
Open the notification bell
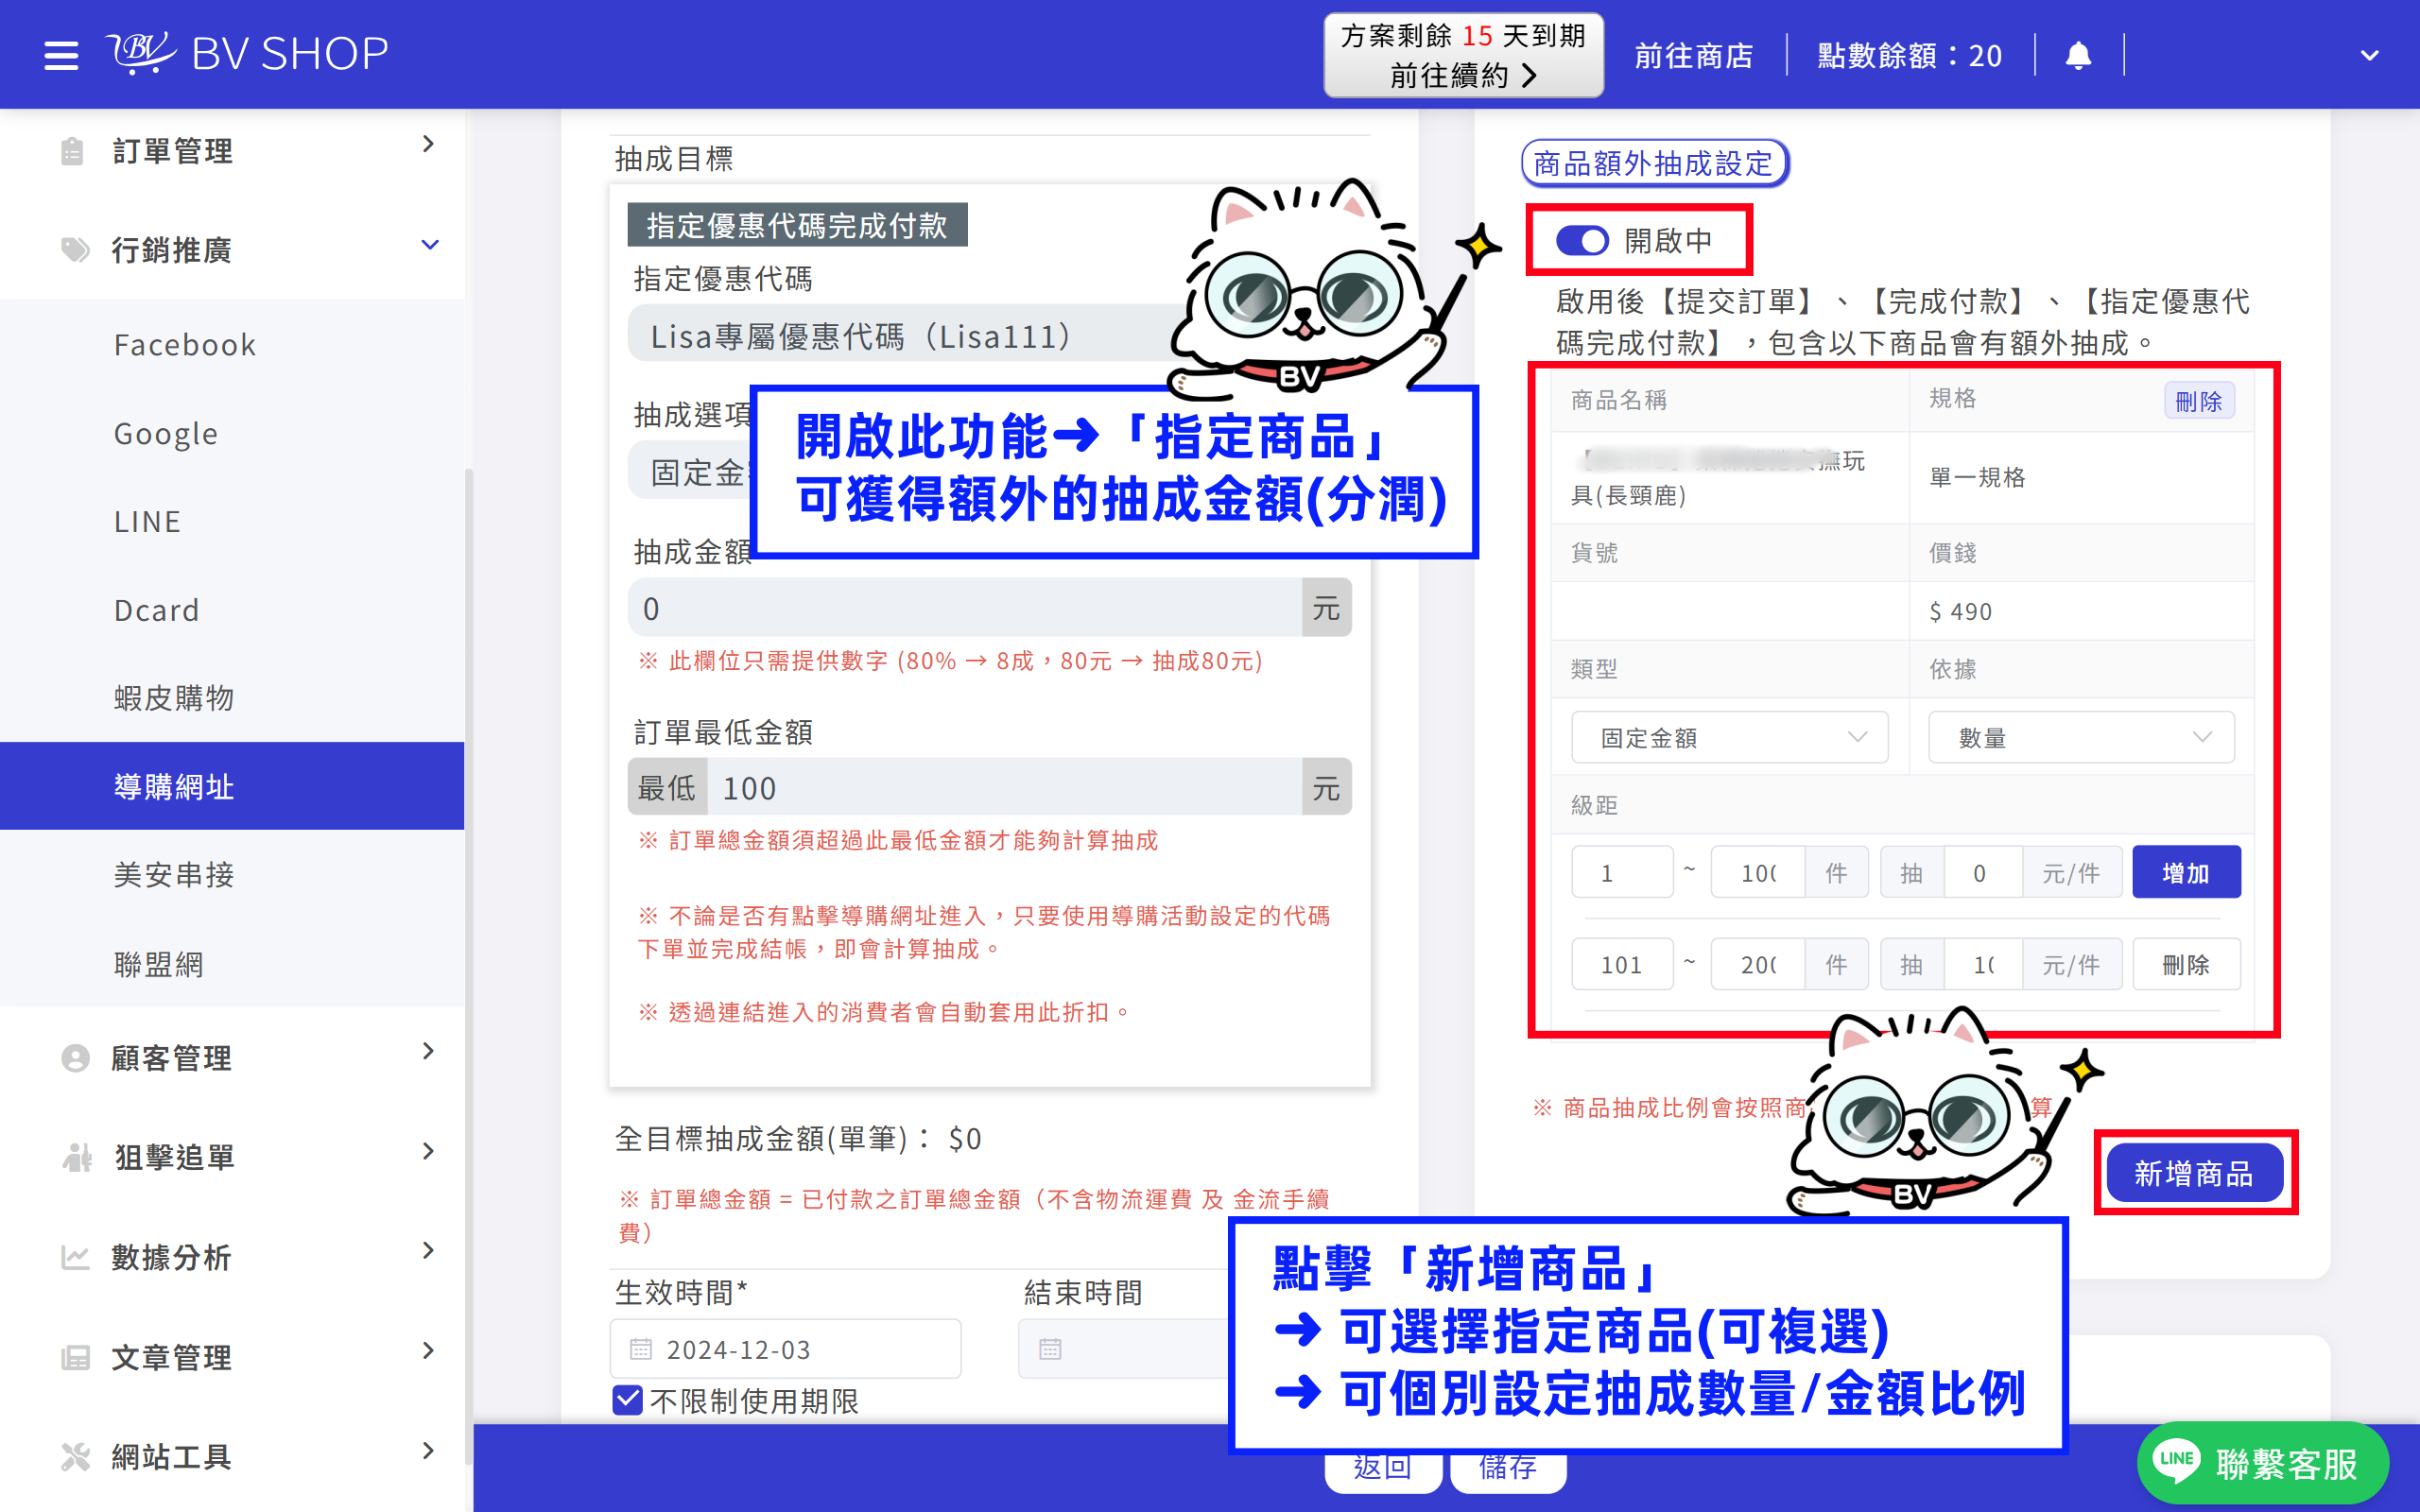point(2078,55)
